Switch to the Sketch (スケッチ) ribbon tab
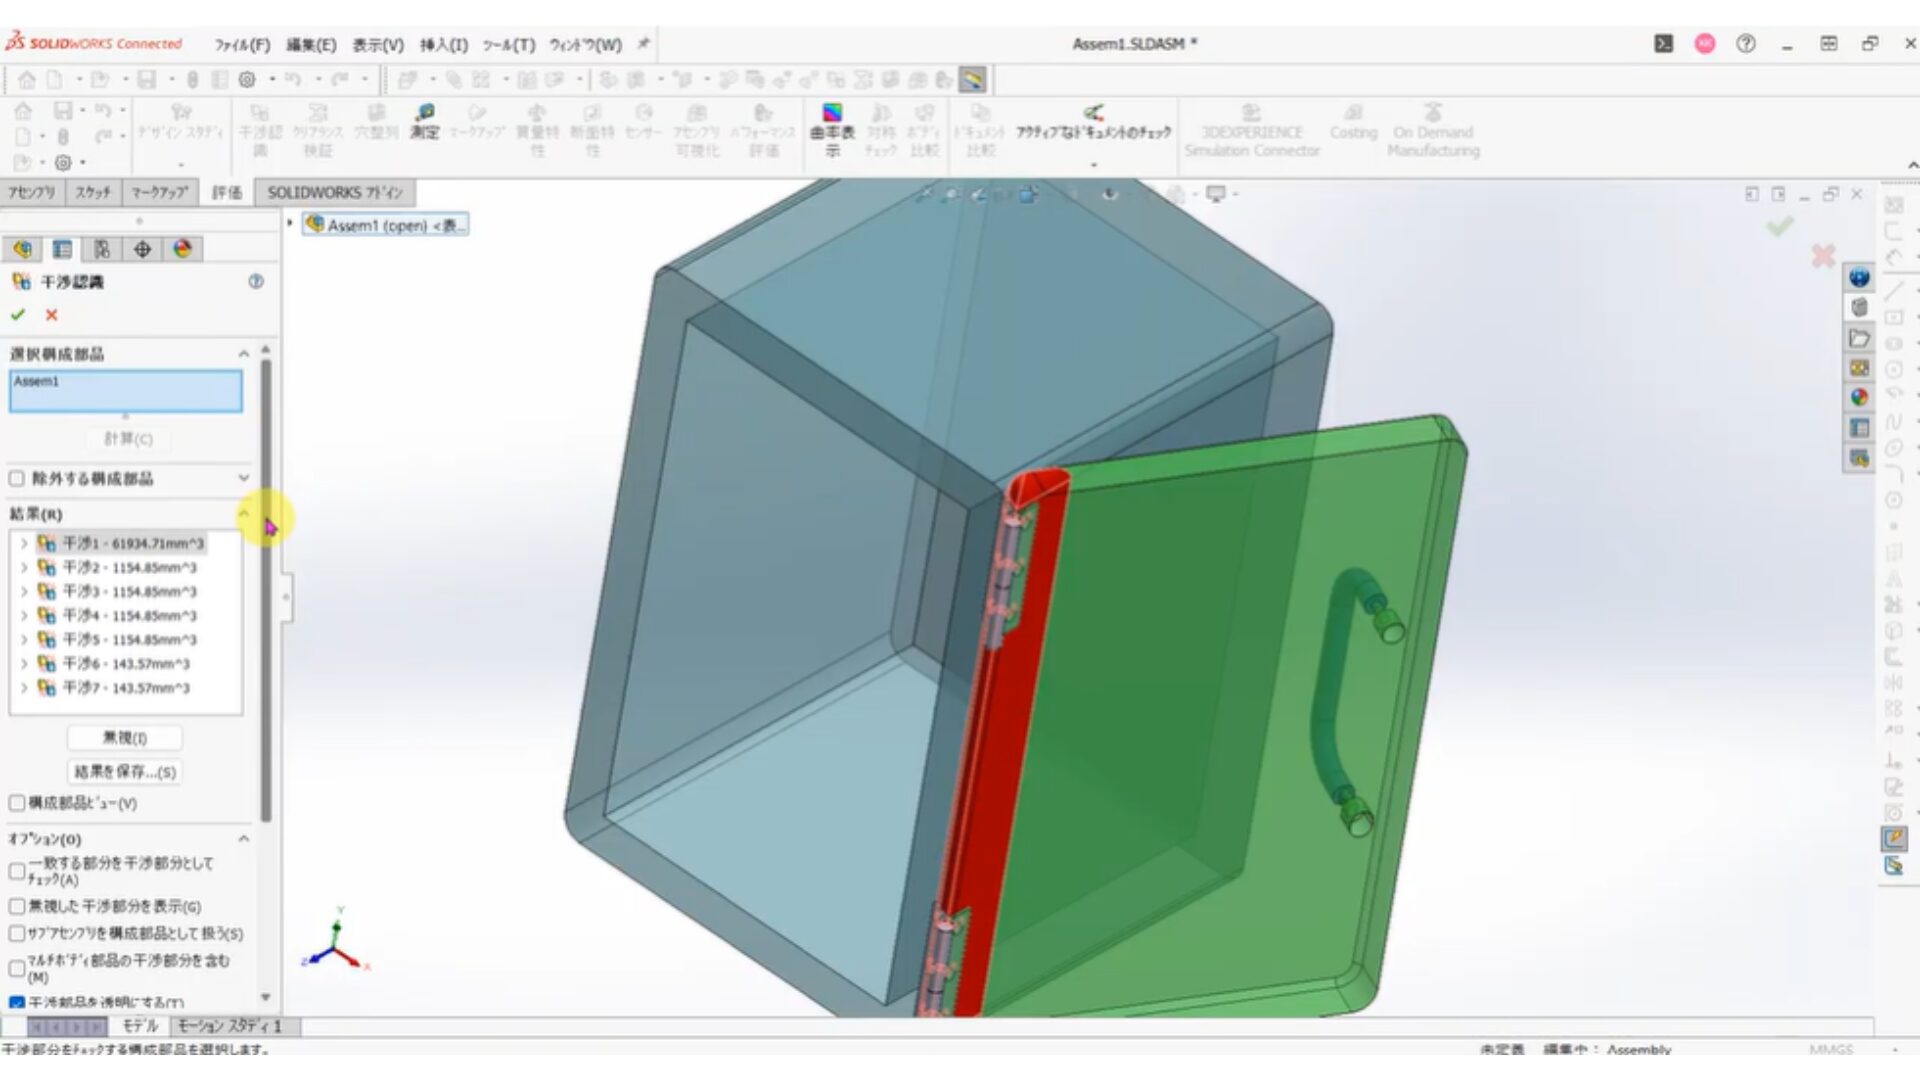Screen dimensions: 1920x1080 pyautogui.click(x=93, y=192)
